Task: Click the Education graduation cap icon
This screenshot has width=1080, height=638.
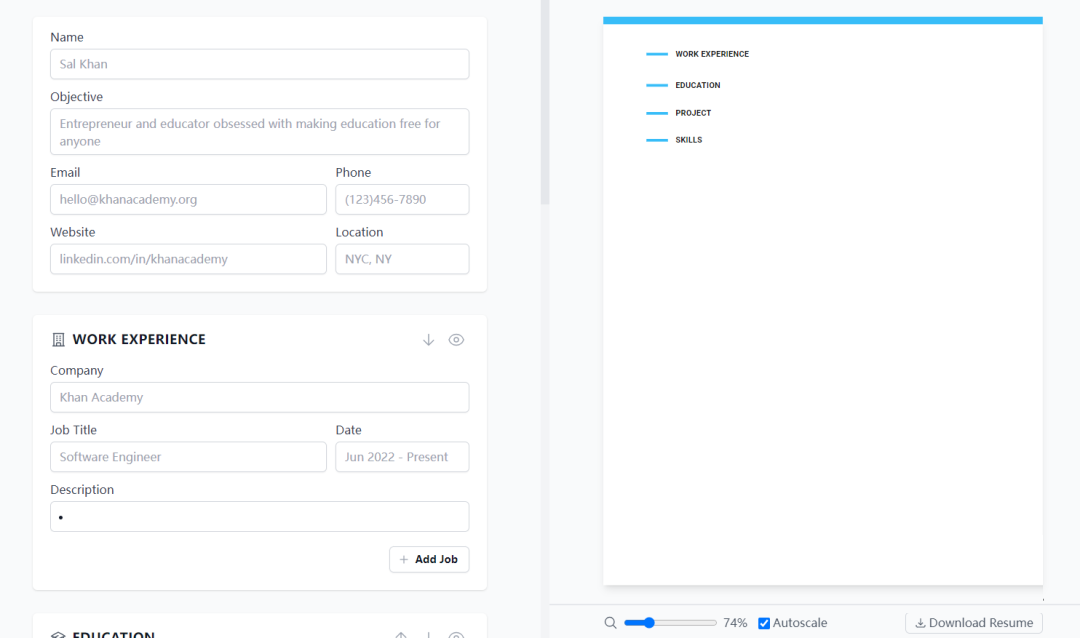Action: tap(58, 635)
